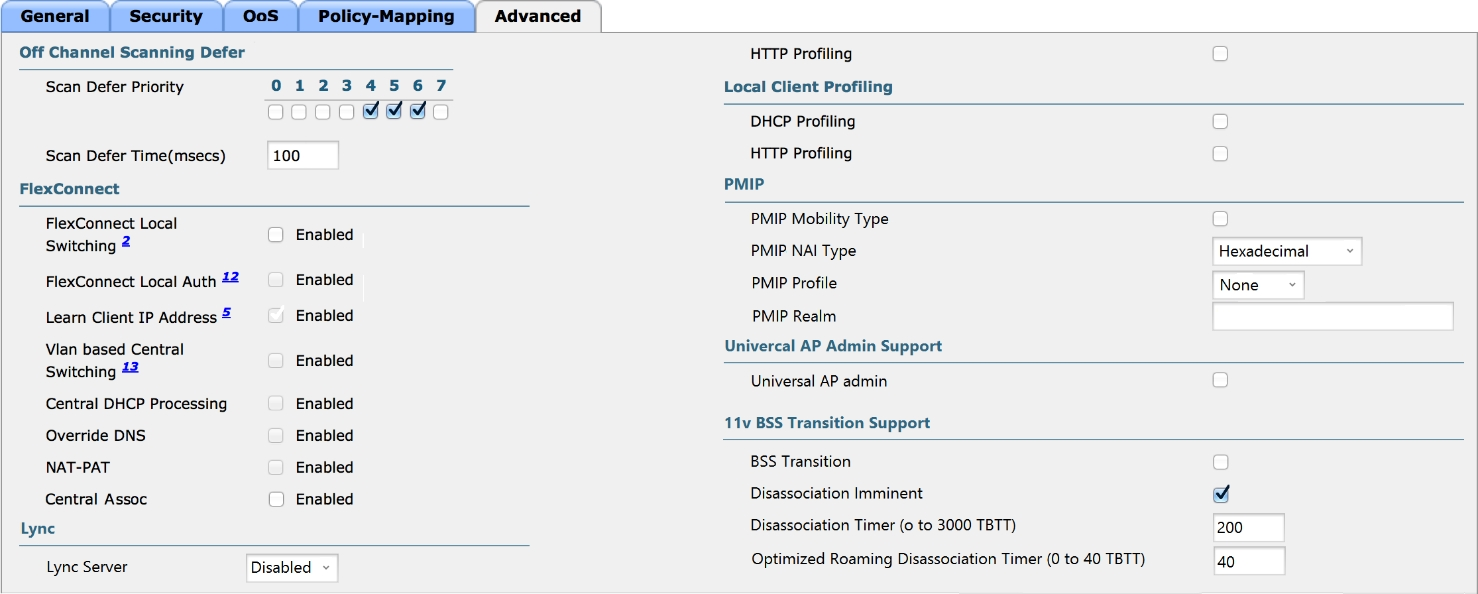Image resolution: width=1478 pixels, height=594 pixels.
Task: Switch to the General tab
Action: click(x=55, y=16)
